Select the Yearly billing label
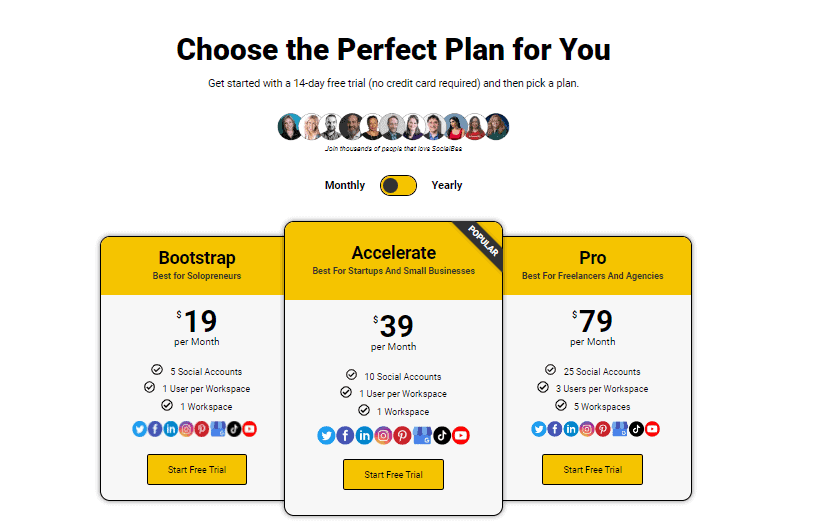820x532 pixels. (447, 185)
